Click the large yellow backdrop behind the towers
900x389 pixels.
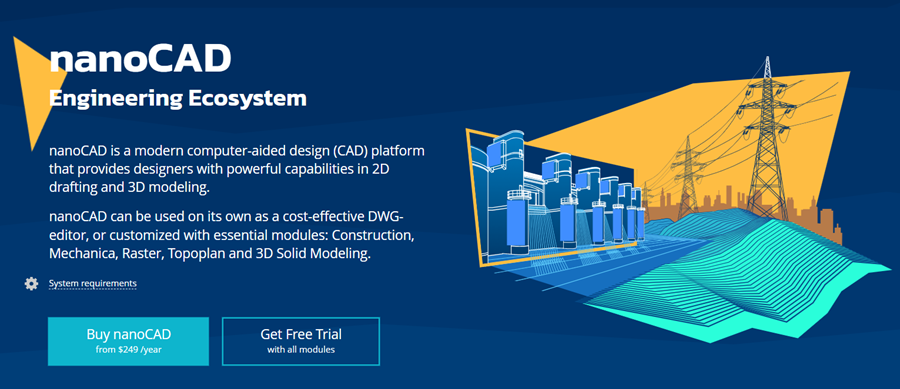[x=717, y=132]
